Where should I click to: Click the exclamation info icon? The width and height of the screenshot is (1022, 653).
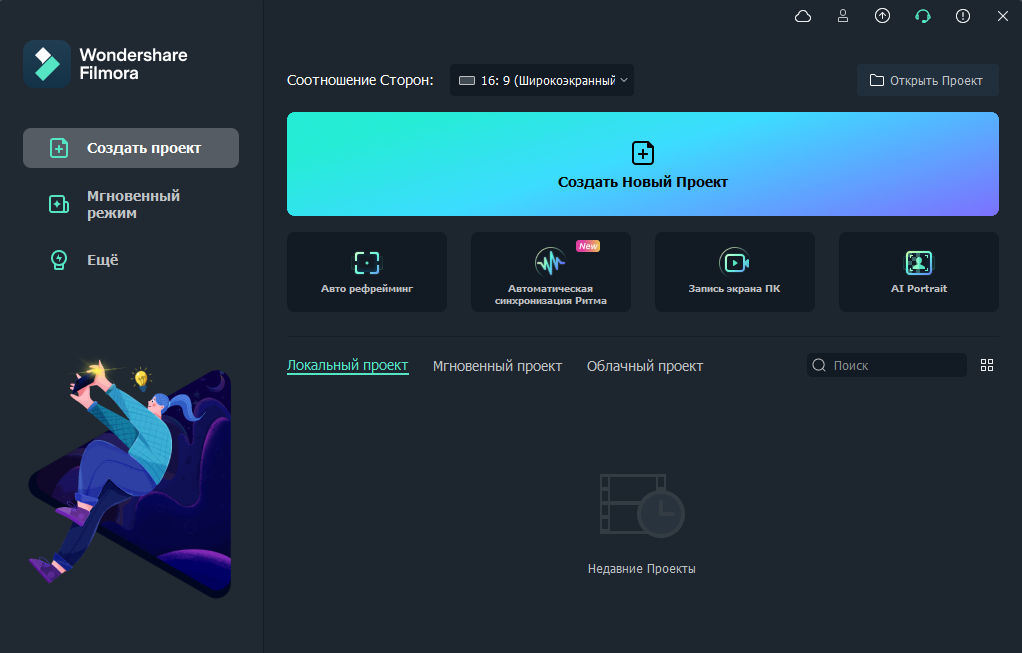tap(963, 16)
